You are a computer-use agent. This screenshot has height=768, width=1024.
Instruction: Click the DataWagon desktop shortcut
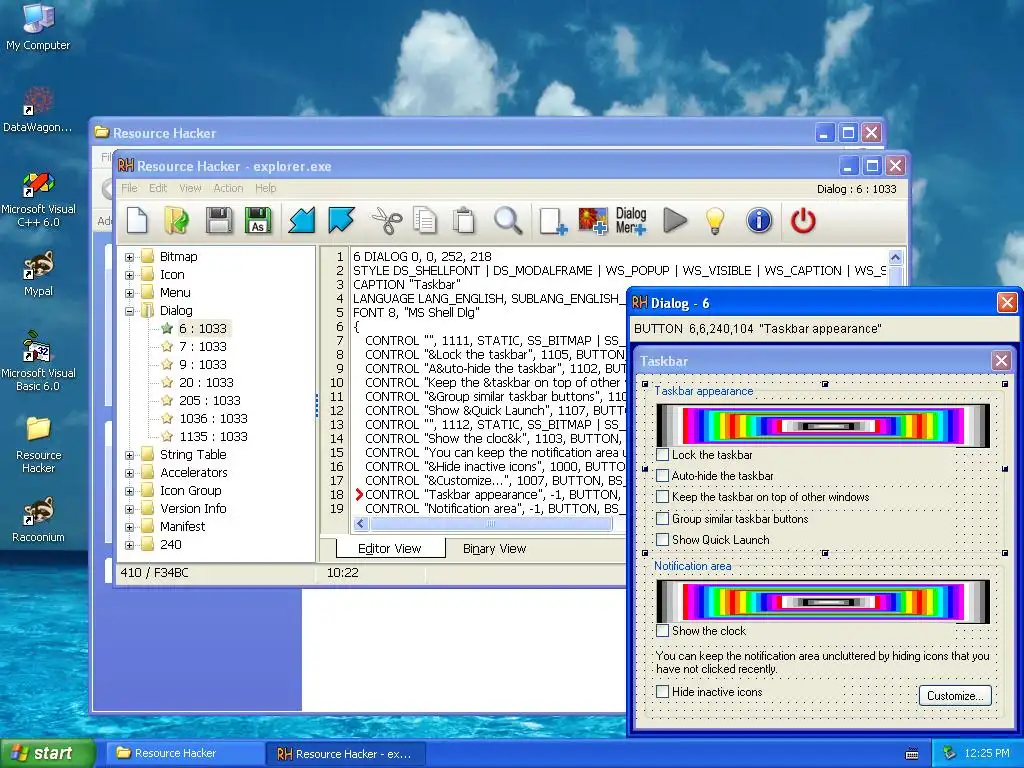click(x=38, y=110)
